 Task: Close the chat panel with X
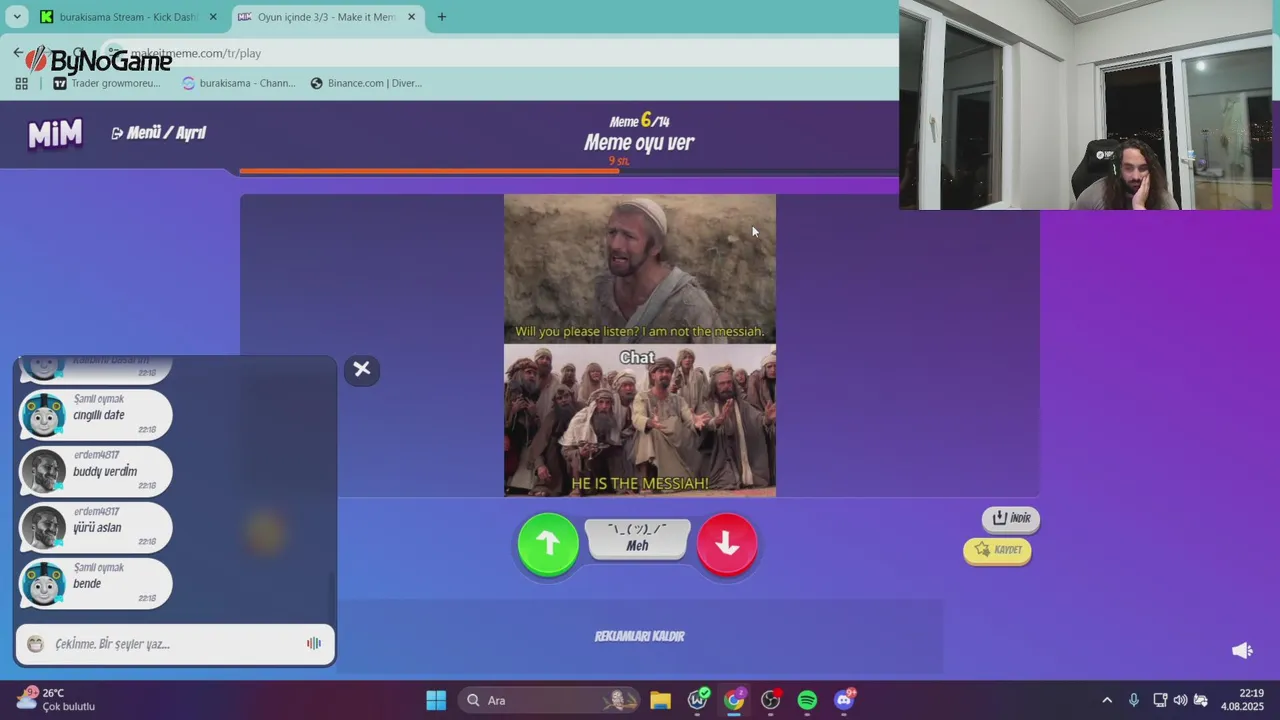(x=362, y=369)
